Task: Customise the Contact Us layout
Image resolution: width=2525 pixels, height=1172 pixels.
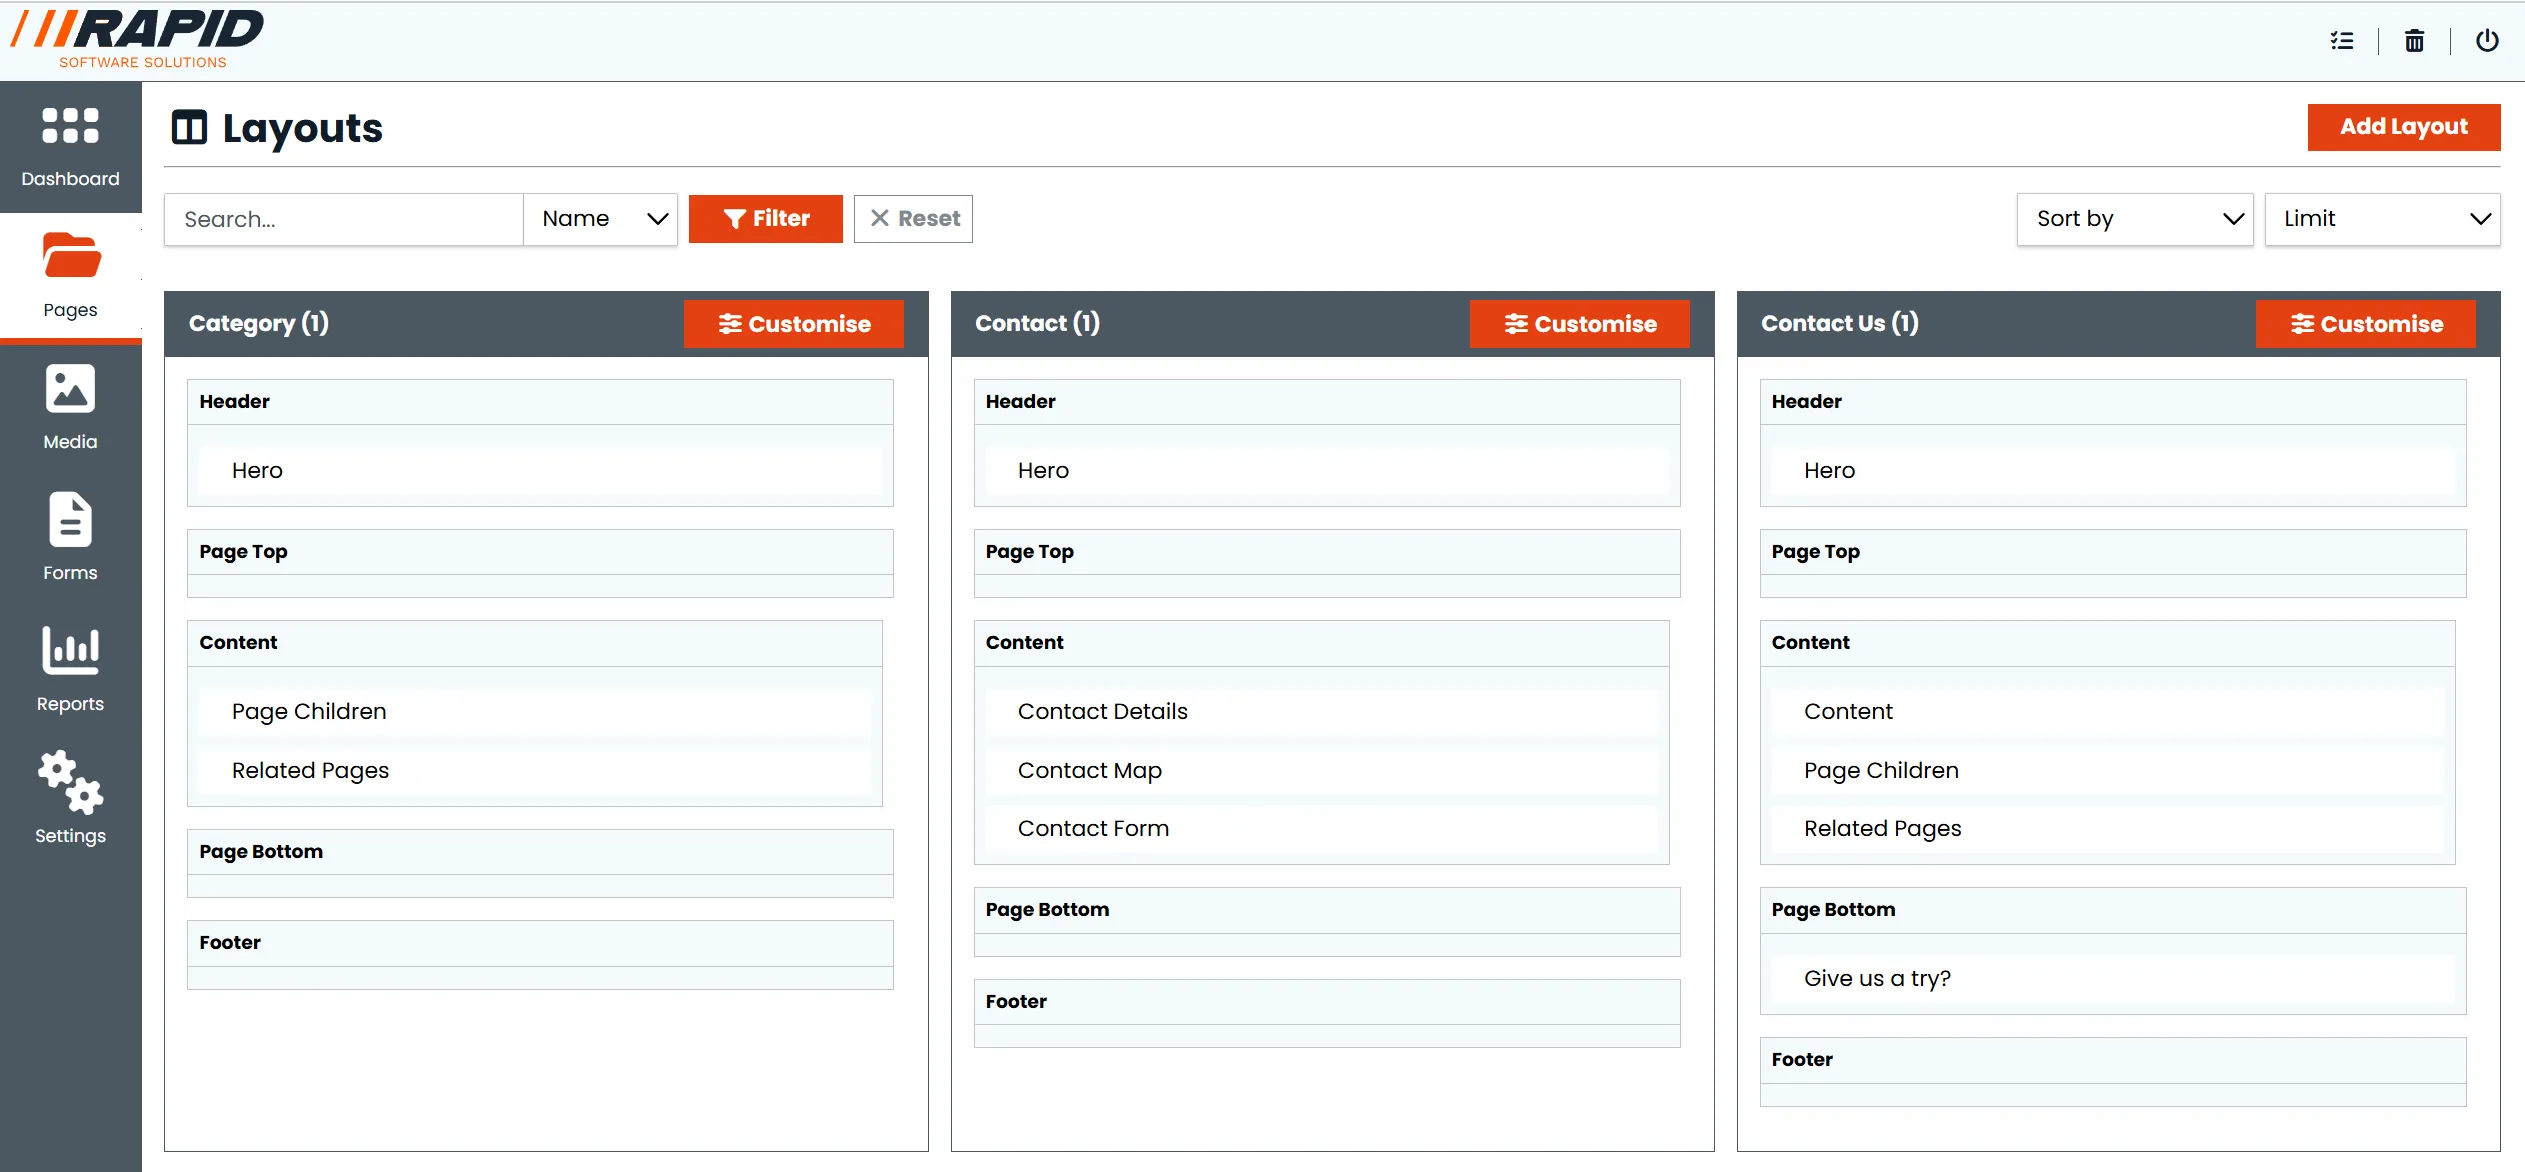Action: pos(2366,323)
